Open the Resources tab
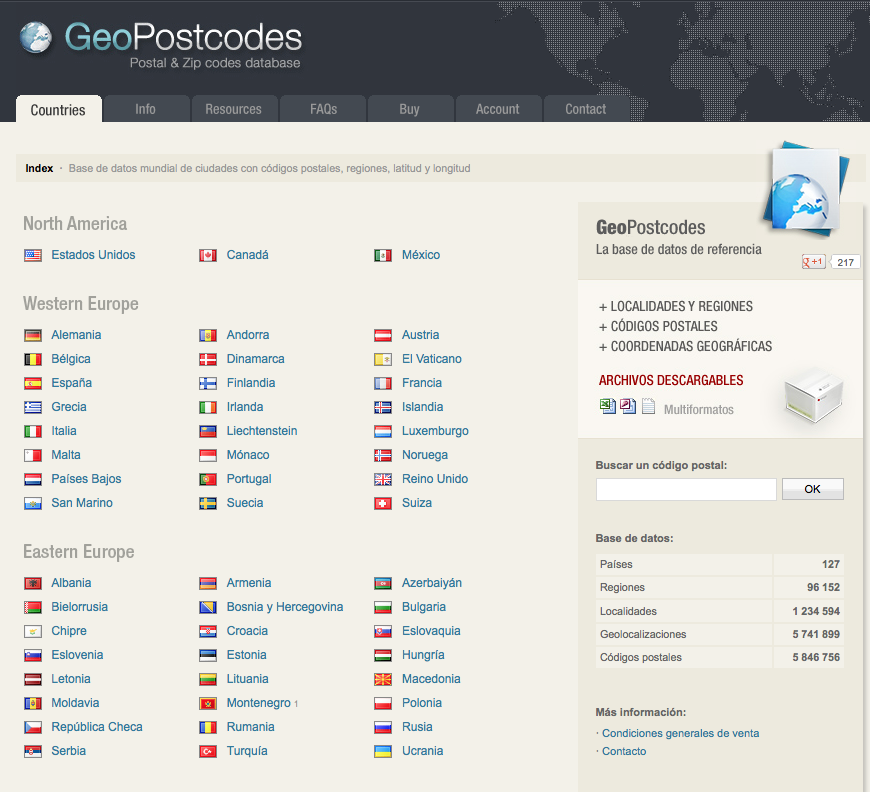 234,109
